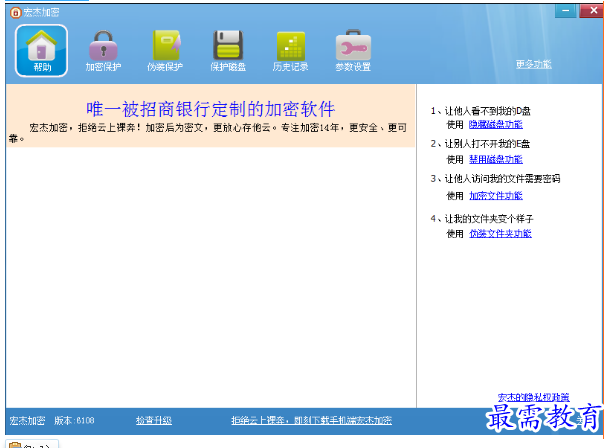Close the 宏杰加密 window
This screenshot has height=448, width=610.
click(591, 10)
